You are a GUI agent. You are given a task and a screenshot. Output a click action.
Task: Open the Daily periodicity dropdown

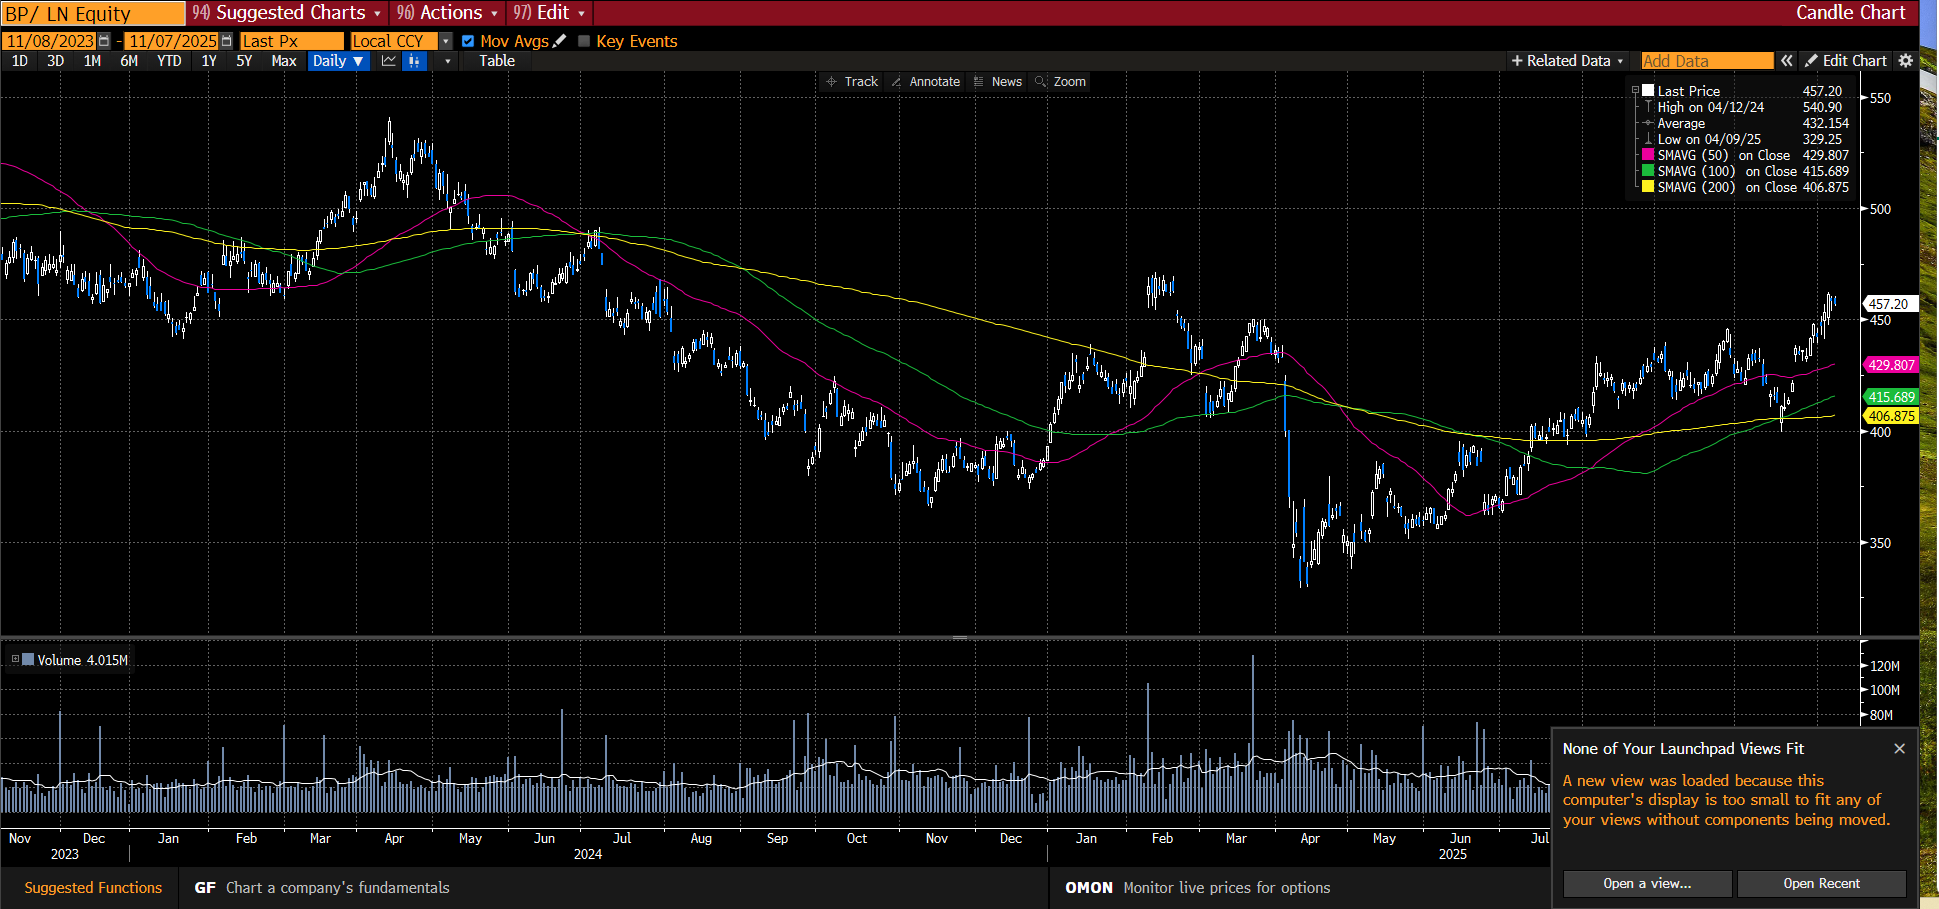(338, 61)
